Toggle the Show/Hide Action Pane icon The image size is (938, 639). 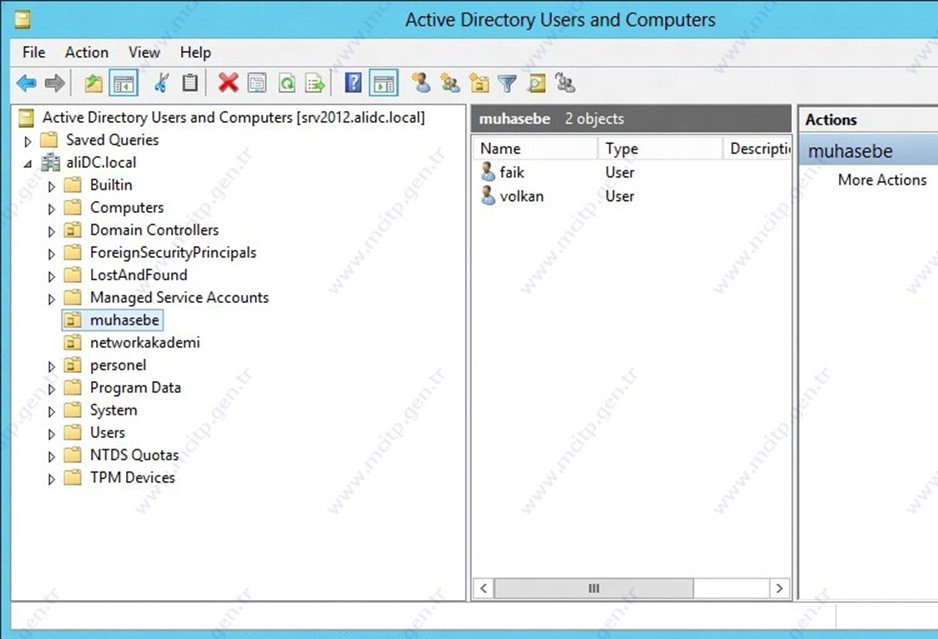(383, 83)
